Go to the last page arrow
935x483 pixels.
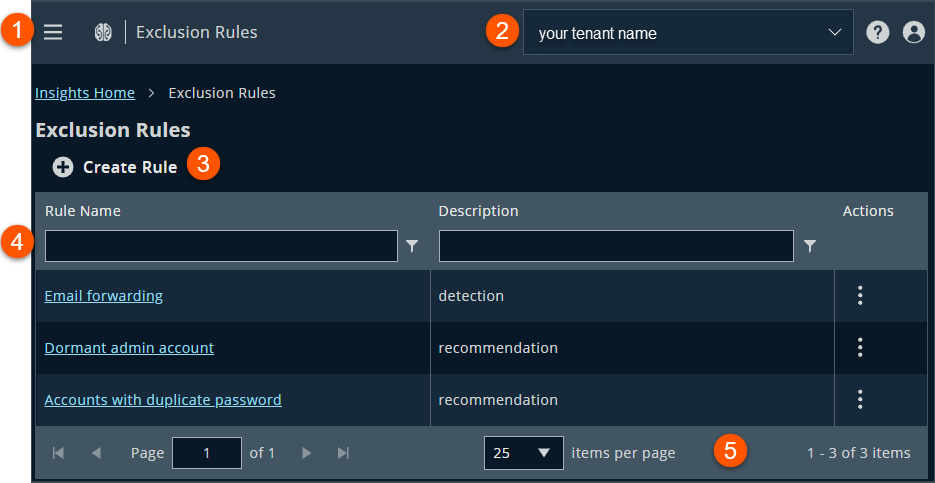click(x=343, y=453)
